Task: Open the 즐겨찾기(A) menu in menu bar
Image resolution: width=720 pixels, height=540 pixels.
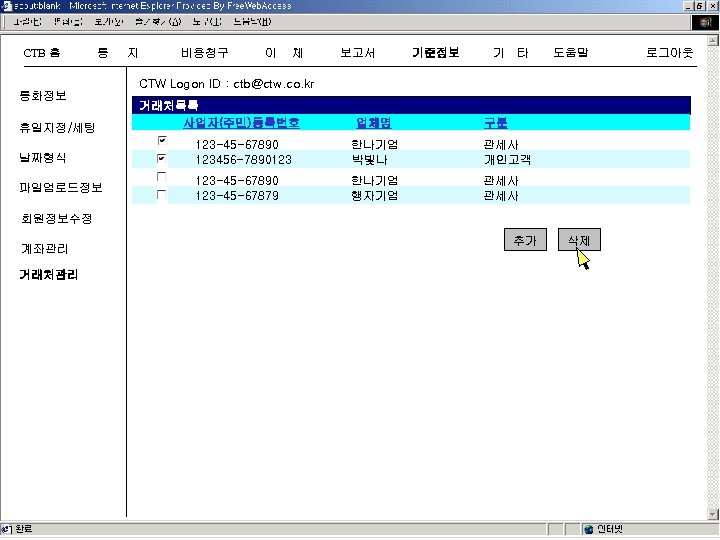Action: [158, 22]
